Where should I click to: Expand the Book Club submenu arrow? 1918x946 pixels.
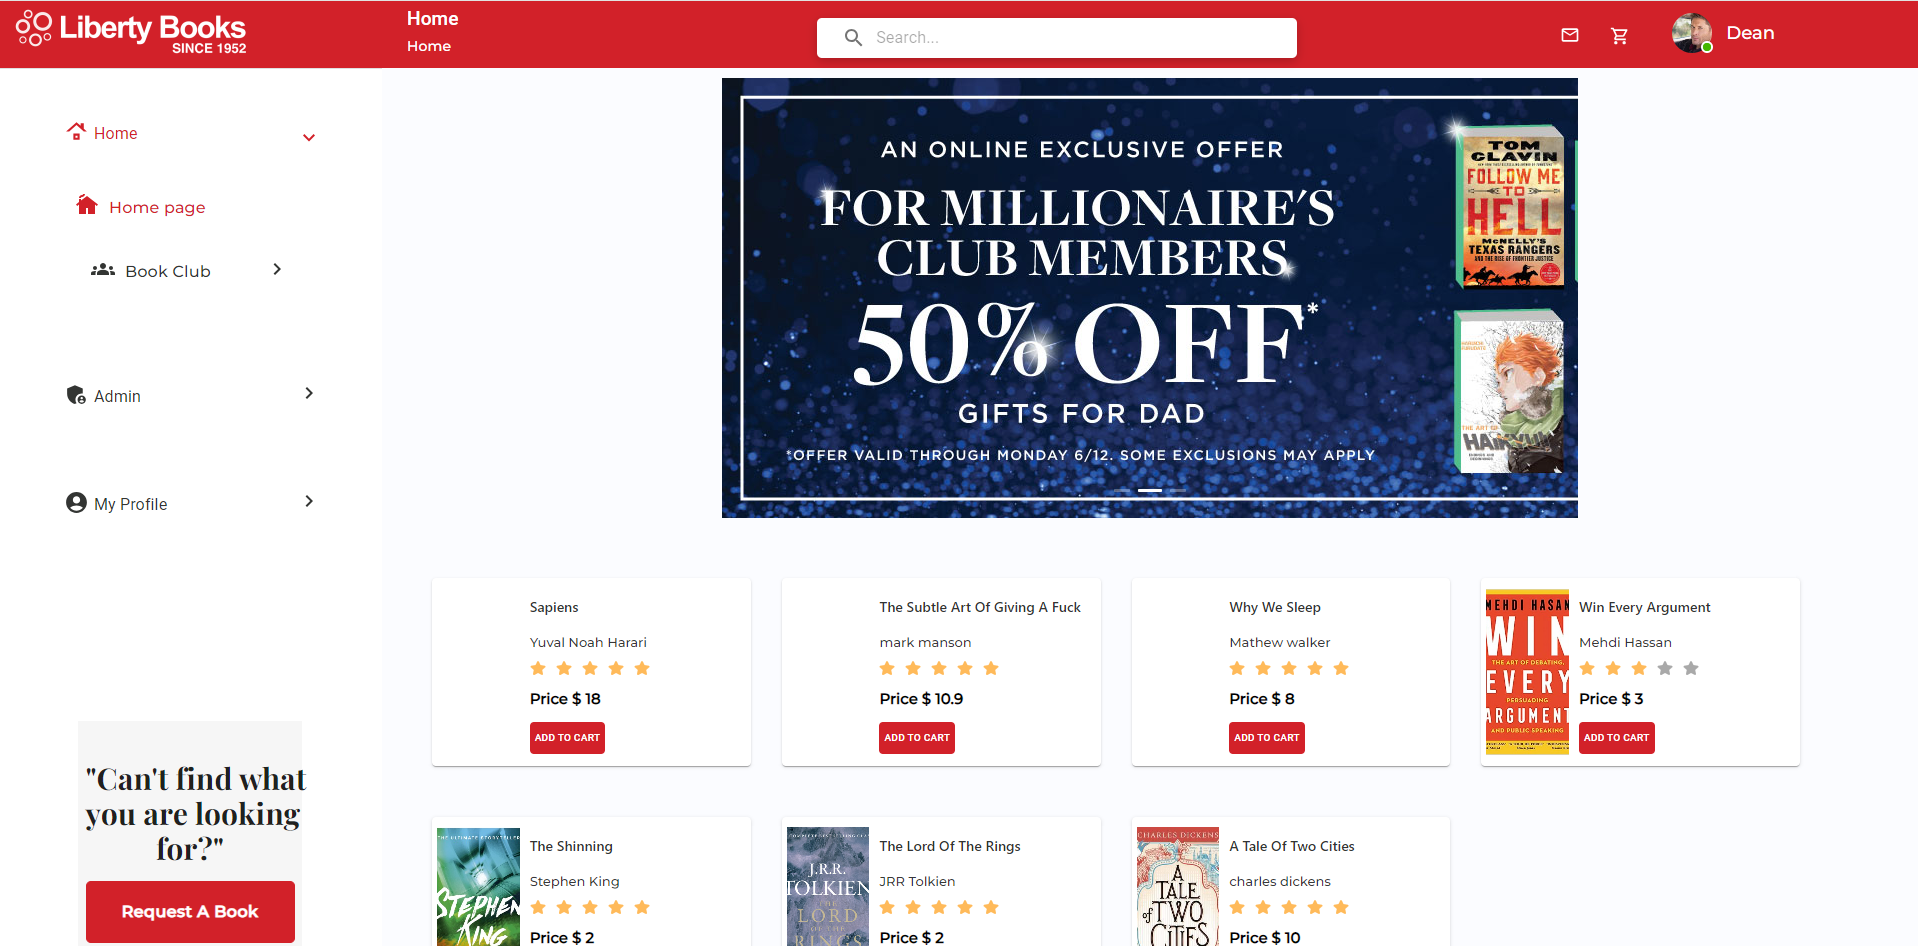pyautogui.click(x=277, y=269)
